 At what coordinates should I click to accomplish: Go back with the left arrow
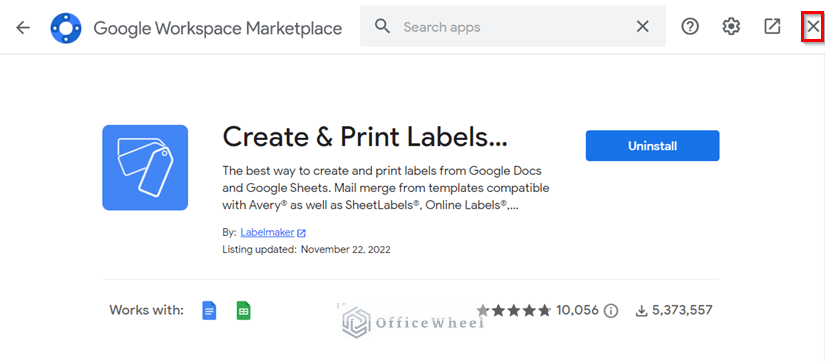(23, 27)
